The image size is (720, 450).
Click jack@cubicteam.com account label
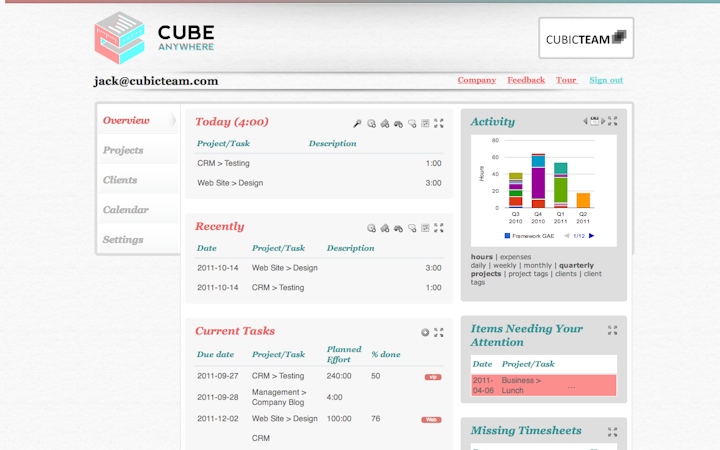coord(156,81)
